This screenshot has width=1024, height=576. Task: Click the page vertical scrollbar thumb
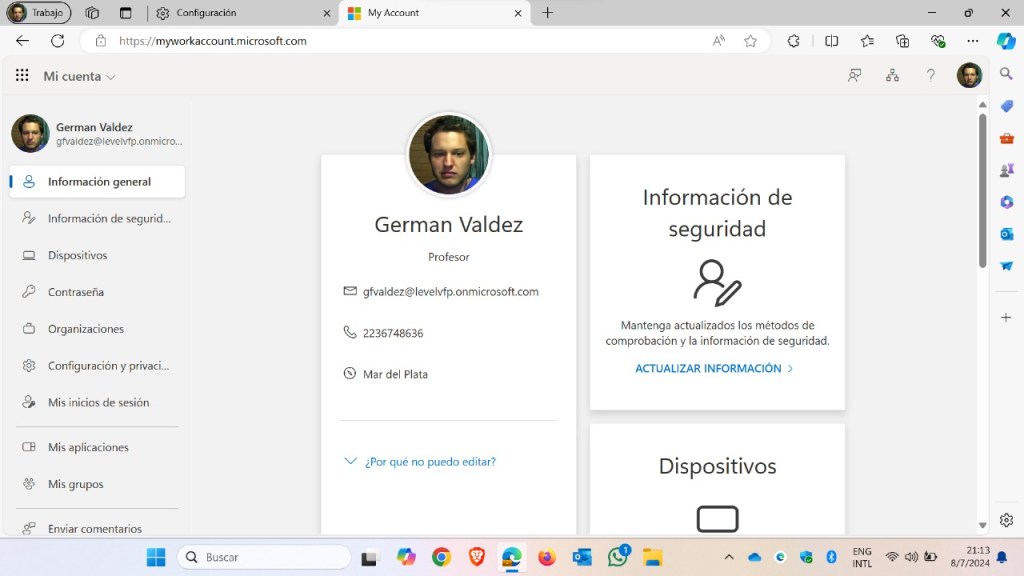tap(982, 190)
